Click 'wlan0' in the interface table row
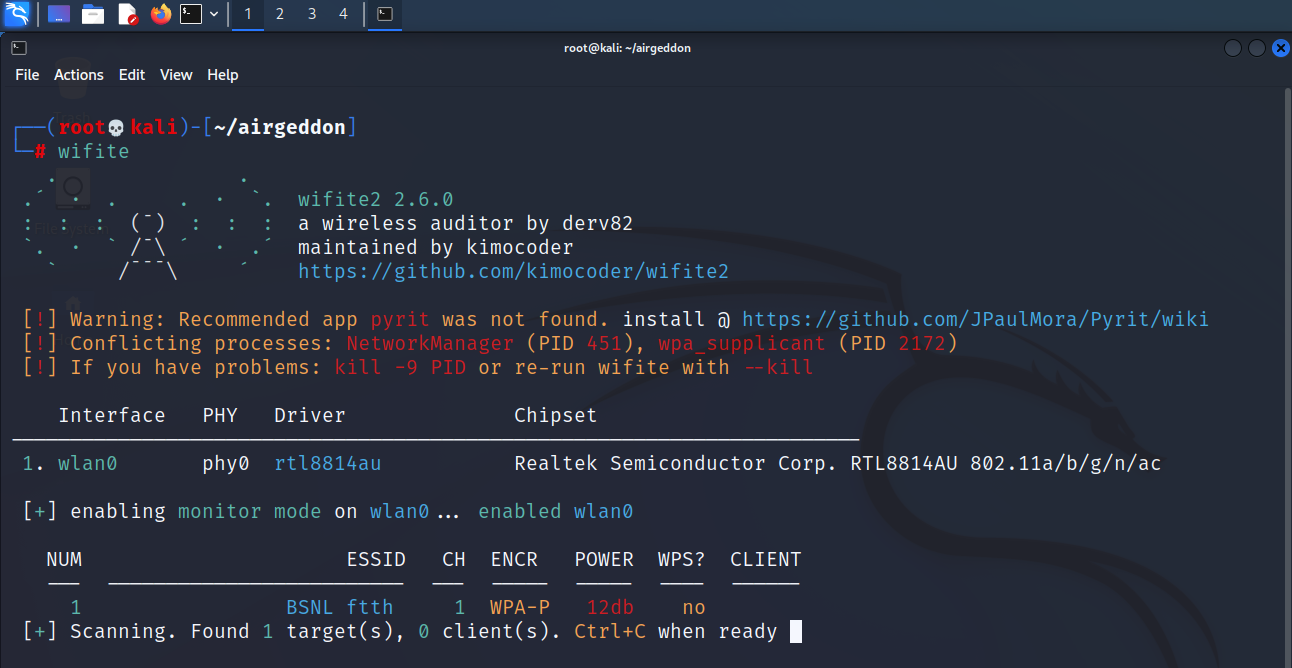The width and height of the screenshot is (1292, 668). [x=88, y=463]
